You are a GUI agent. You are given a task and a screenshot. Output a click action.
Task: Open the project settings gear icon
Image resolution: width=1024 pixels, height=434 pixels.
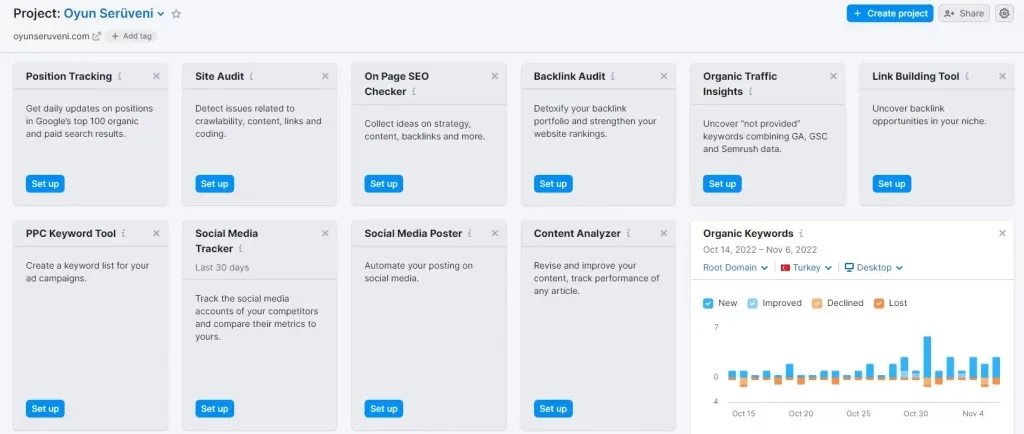[x=1004, y=14]
